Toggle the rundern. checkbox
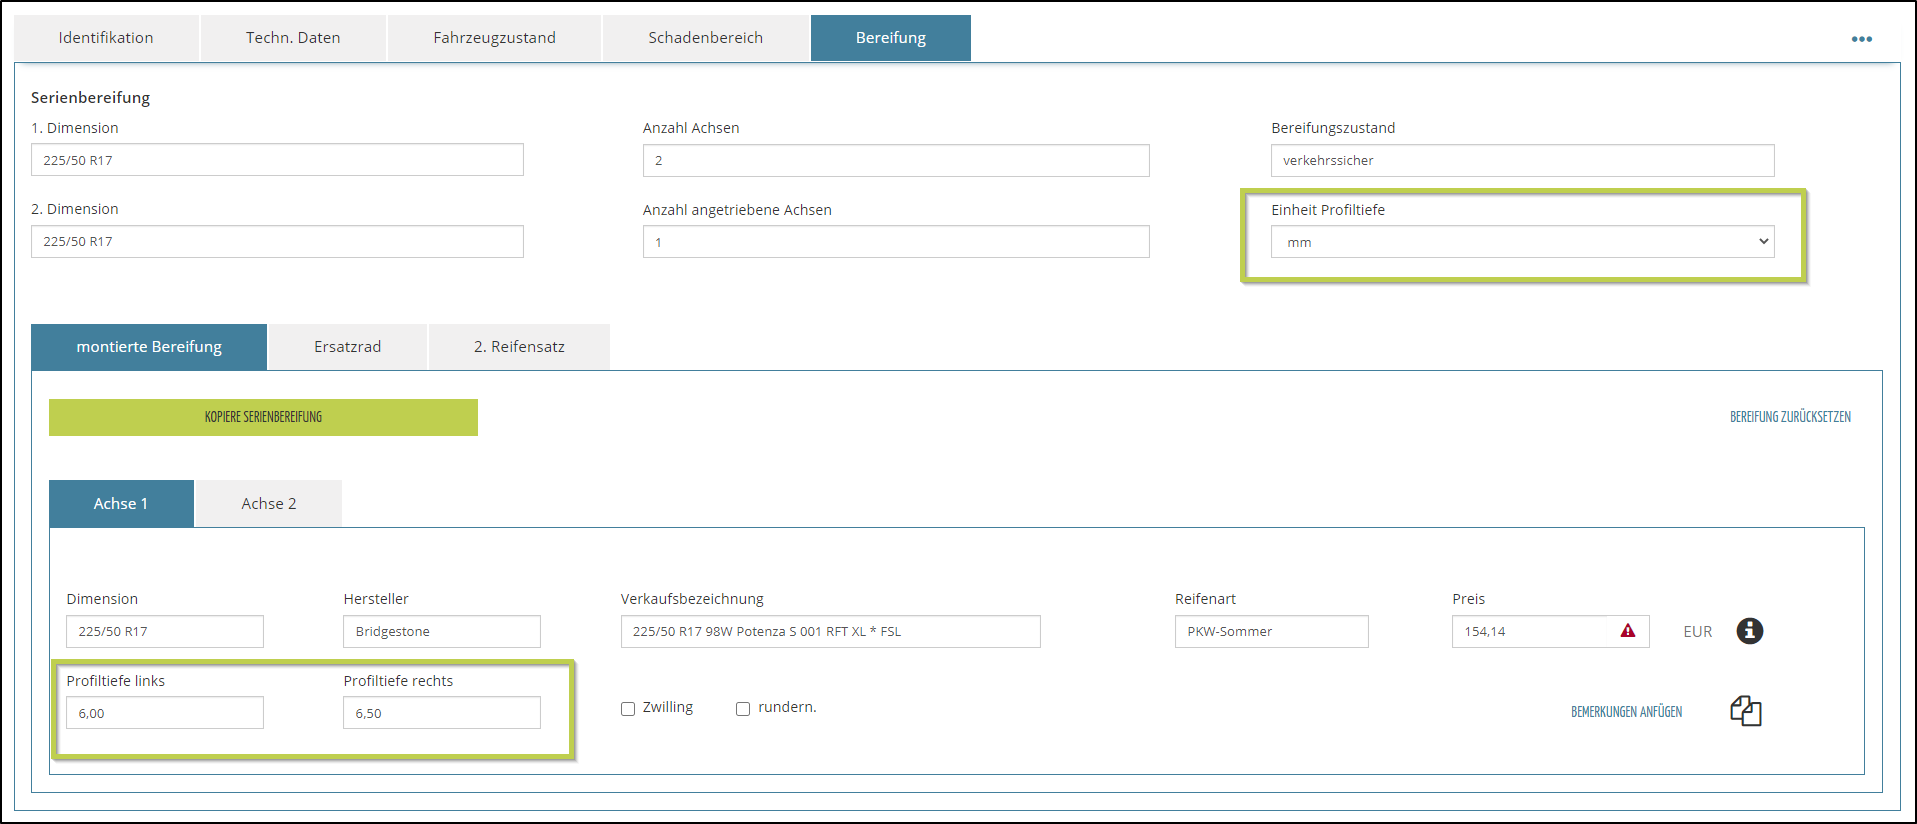 pos(743,709)
